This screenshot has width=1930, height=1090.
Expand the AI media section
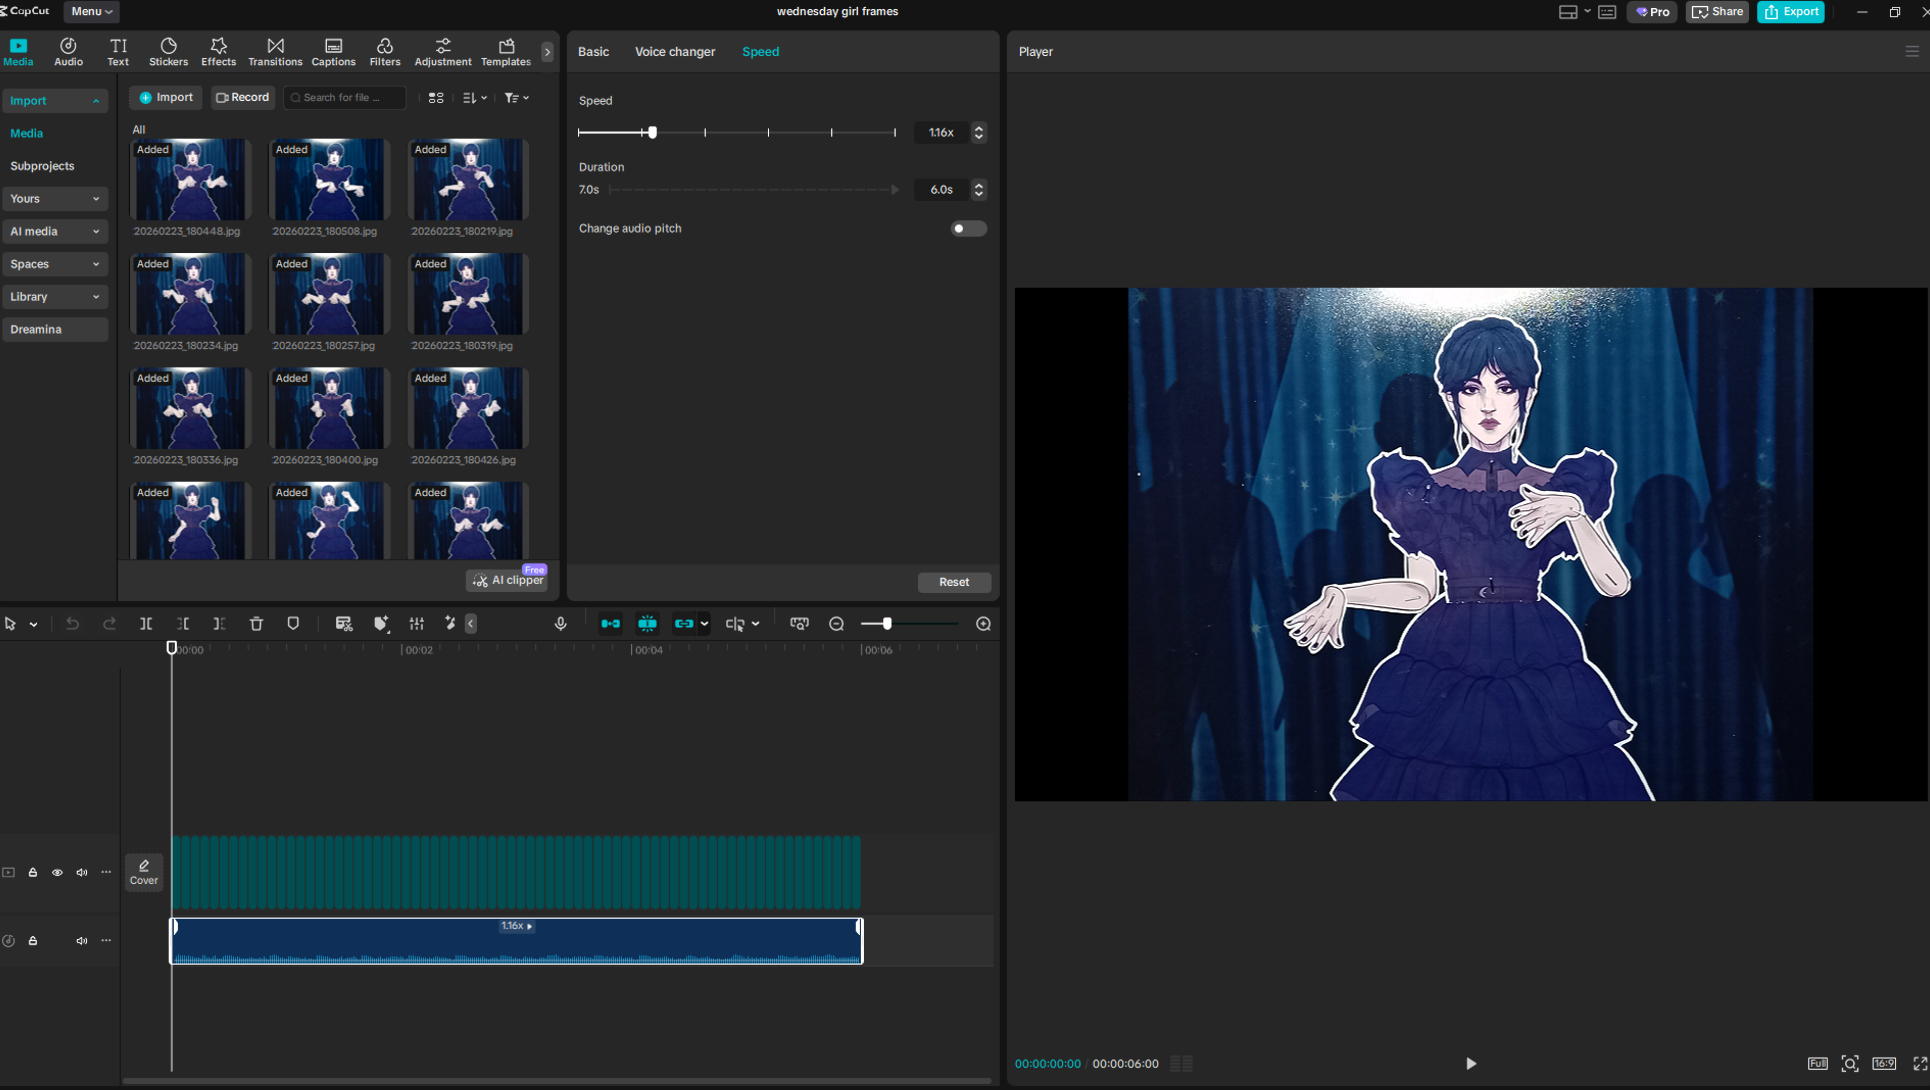(x=54, y=231)
